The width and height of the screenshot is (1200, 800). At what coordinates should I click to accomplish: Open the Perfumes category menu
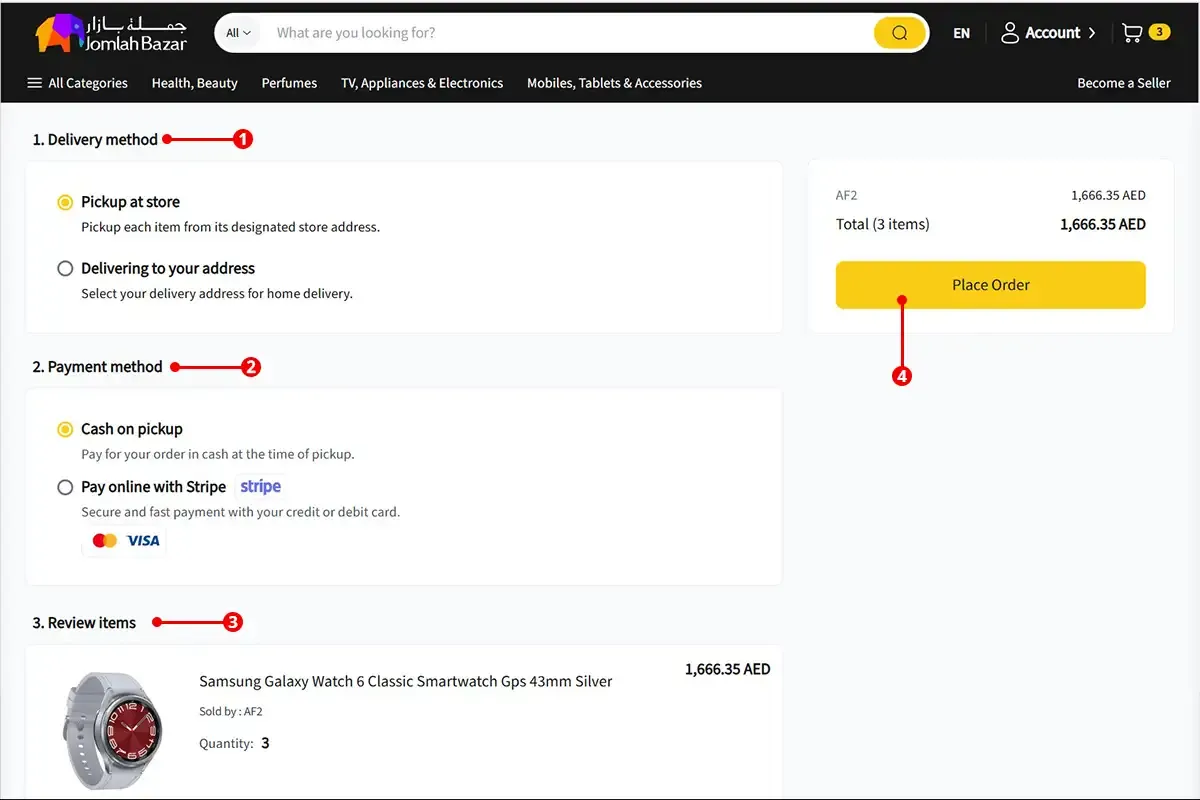tap(289, 83)
